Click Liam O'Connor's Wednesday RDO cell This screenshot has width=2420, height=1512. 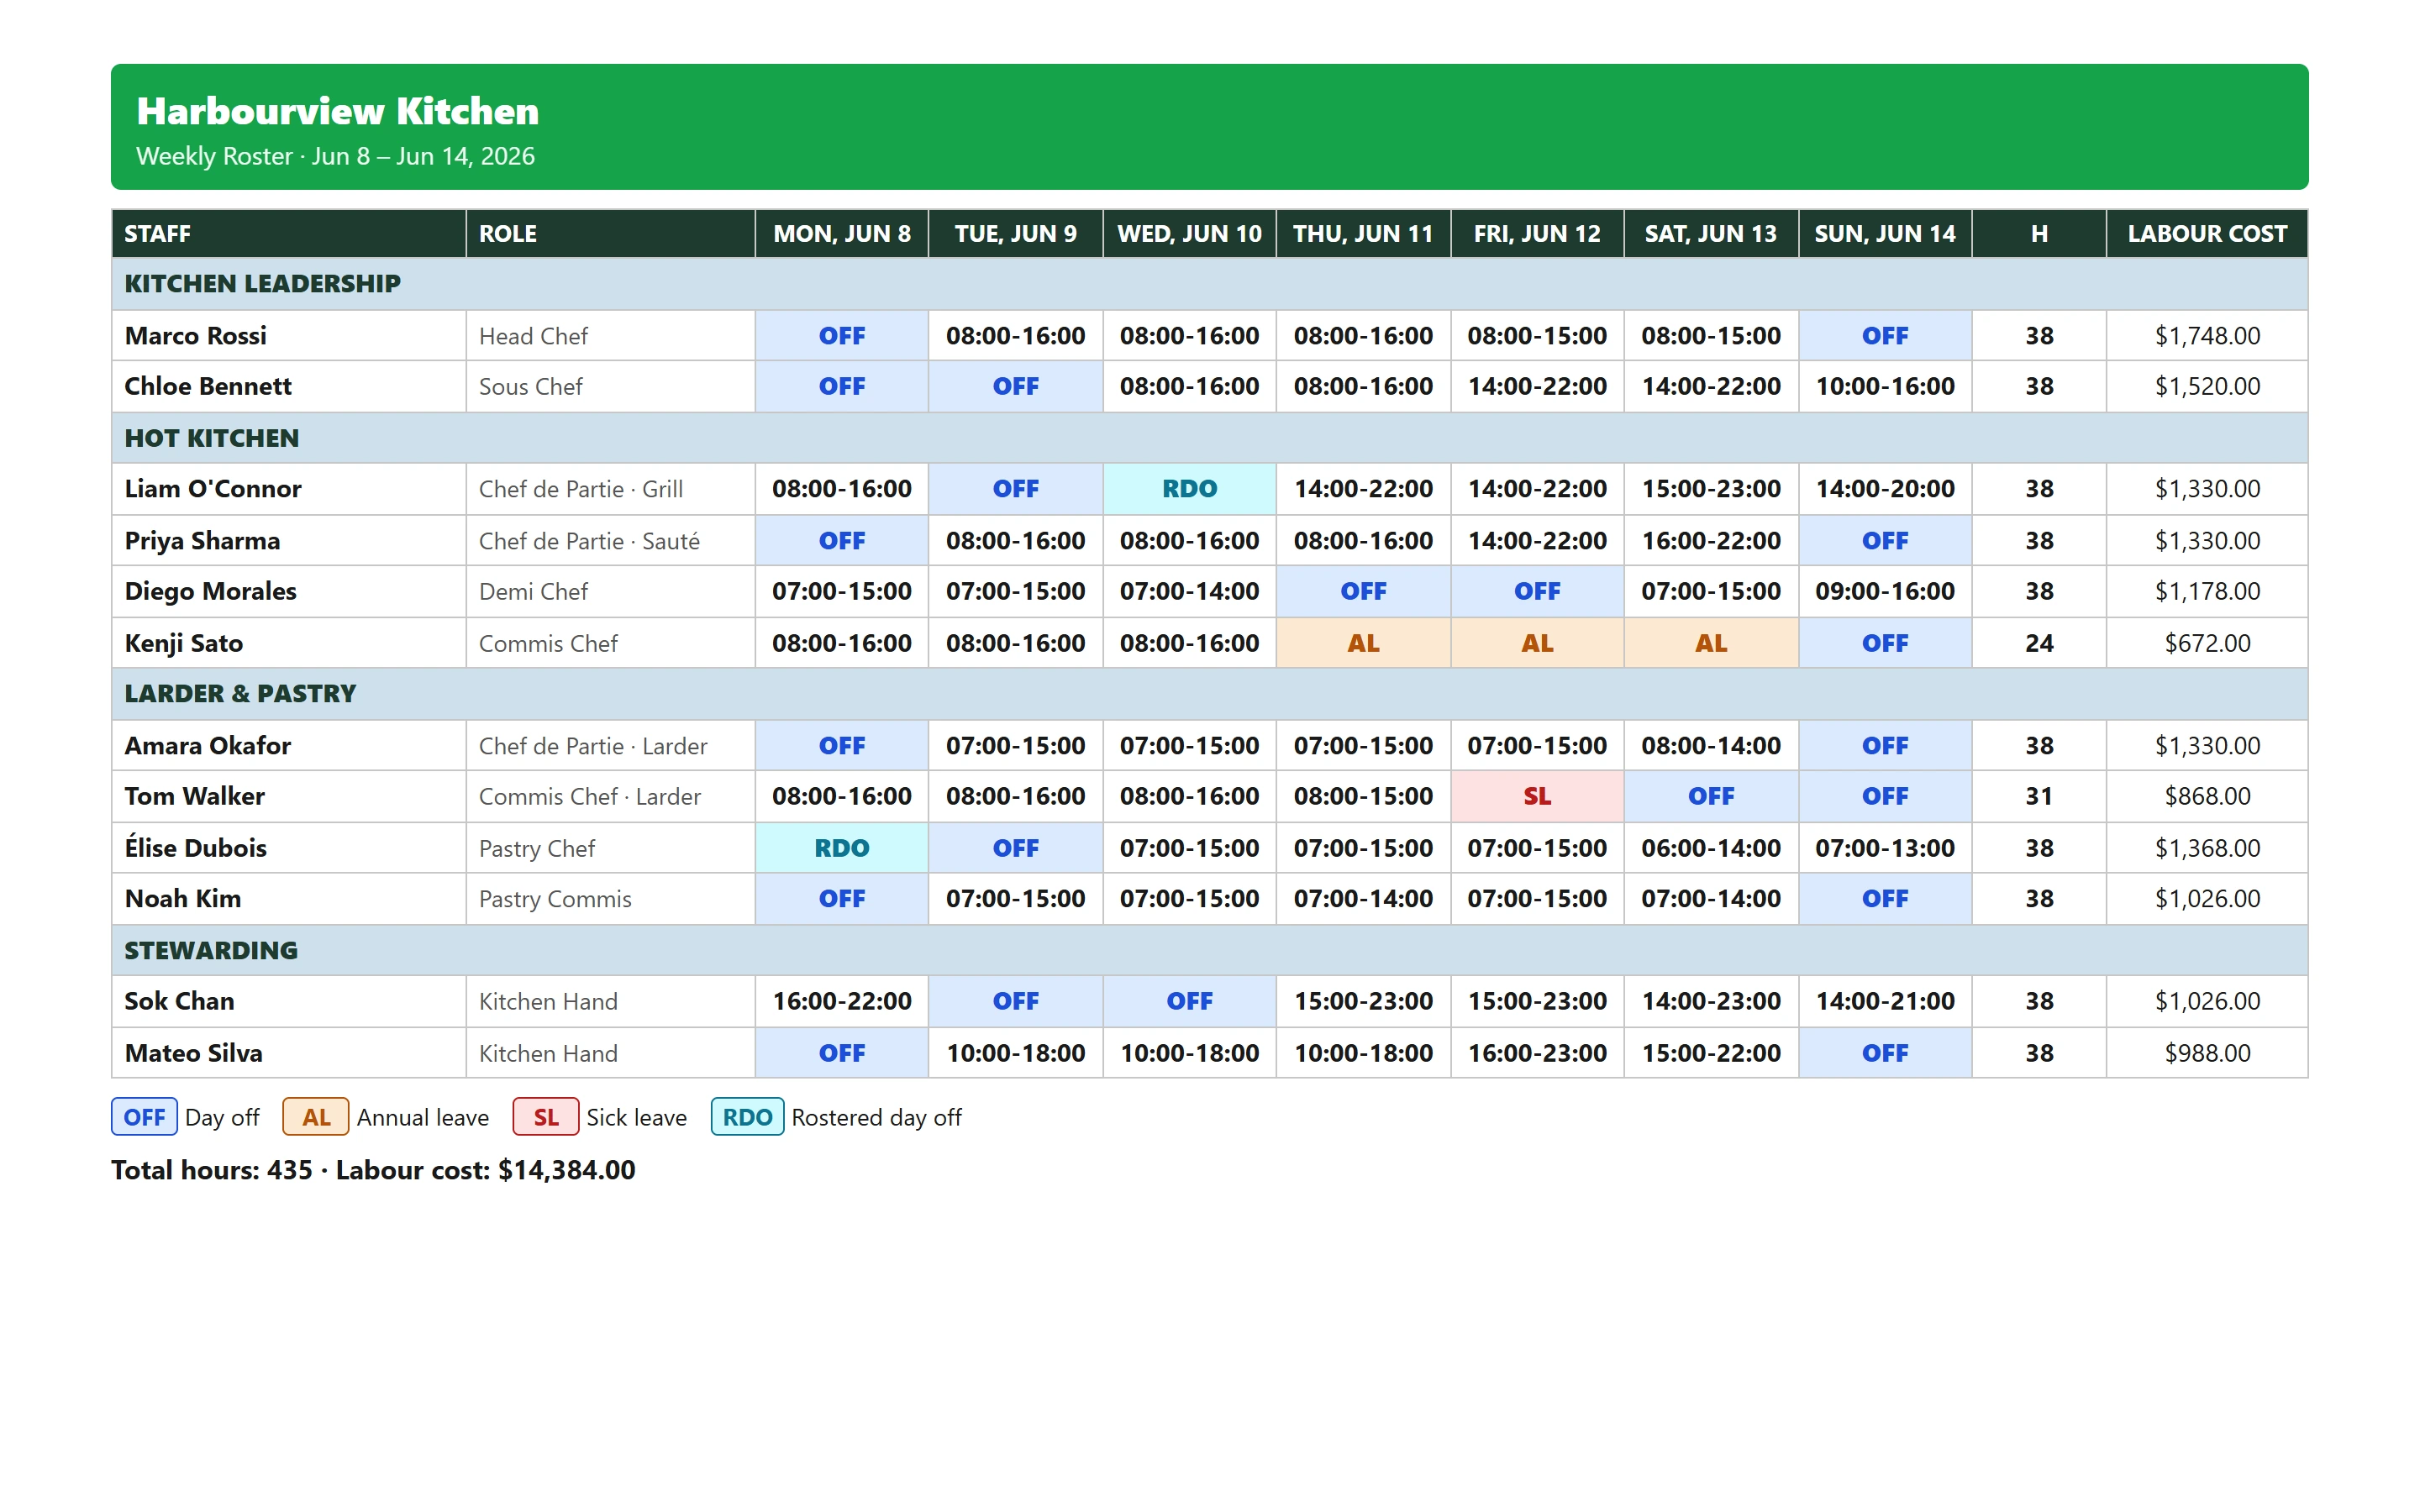(x=1189, y=489)
